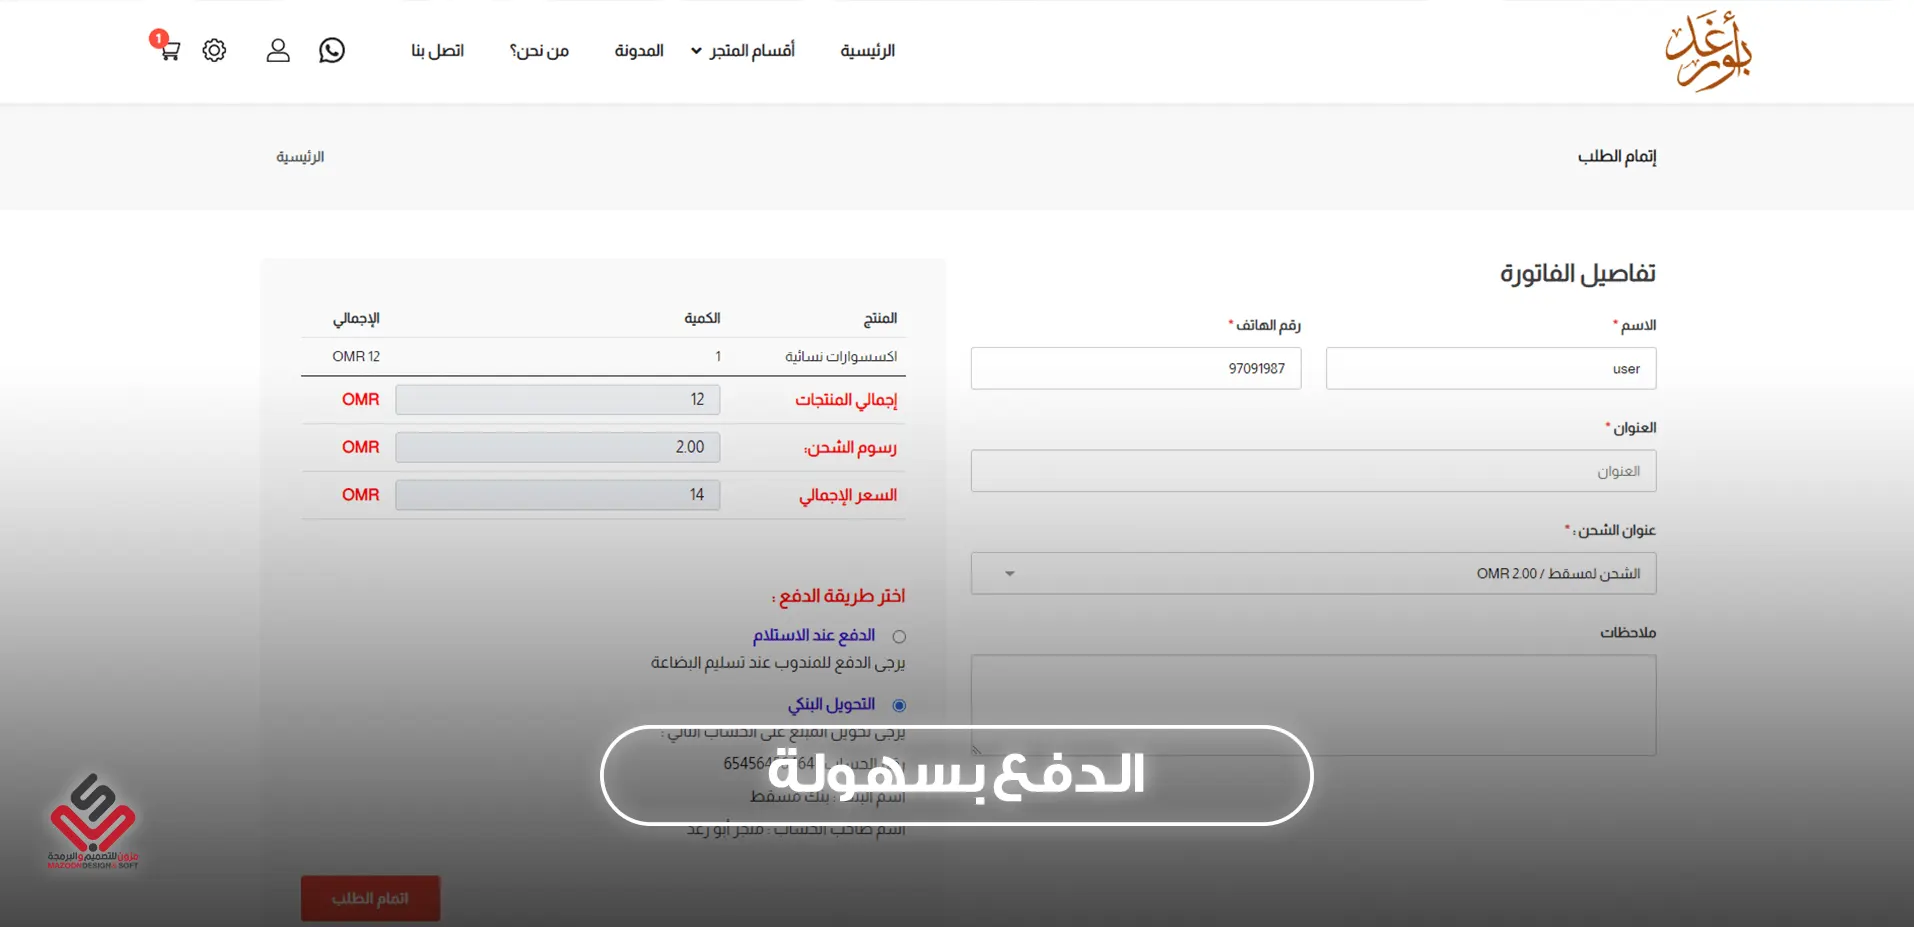Screen dimensions: 1914x927
Task: Click the settings gear icon
Action: coord(214,50)
